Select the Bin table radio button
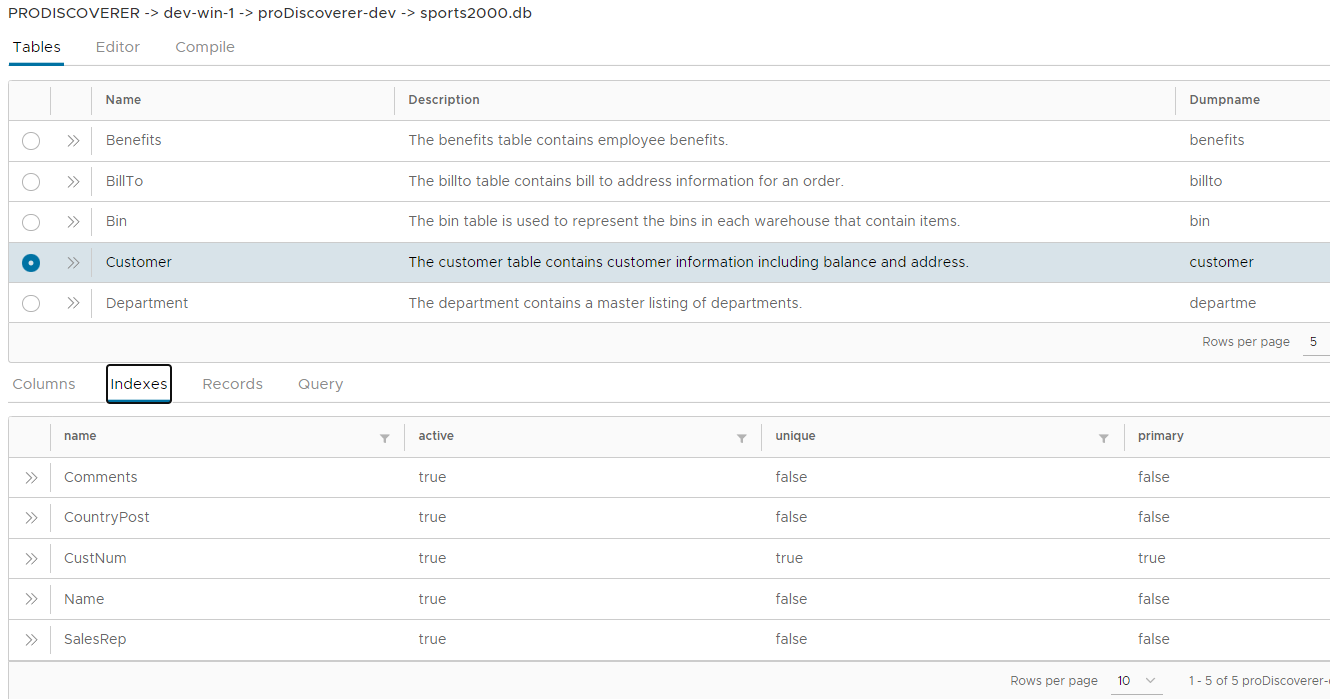This screenshot has width=1330, height=699. click(x=30, y=221)
